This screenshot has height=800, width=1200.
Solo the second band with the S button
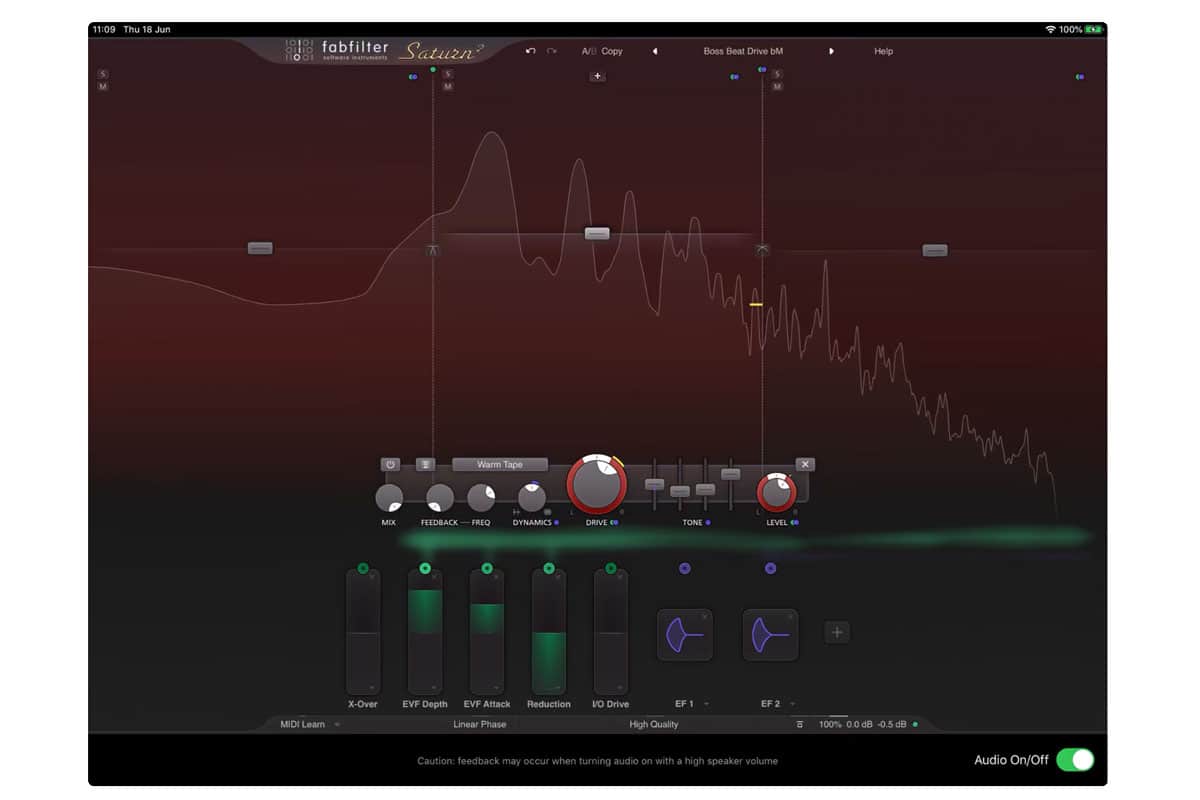[x=448, y=74]
